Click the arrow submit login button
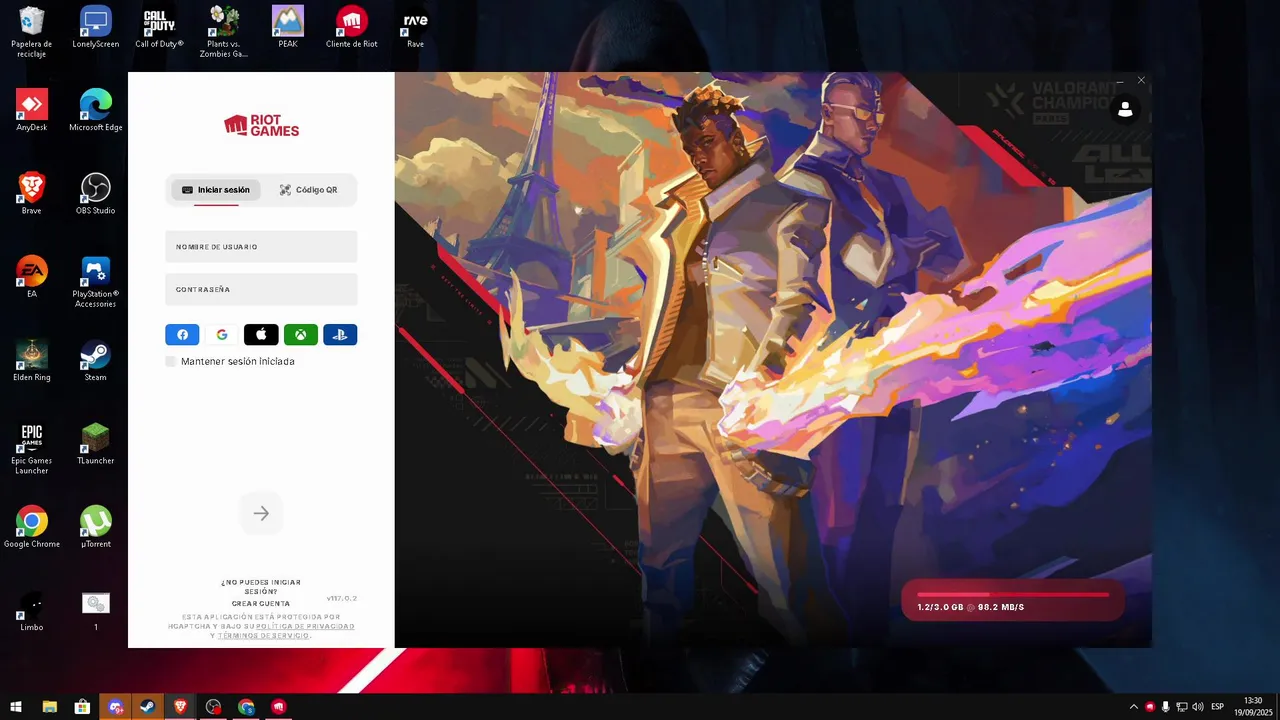The image size is (1280, 720). point(261,514)
